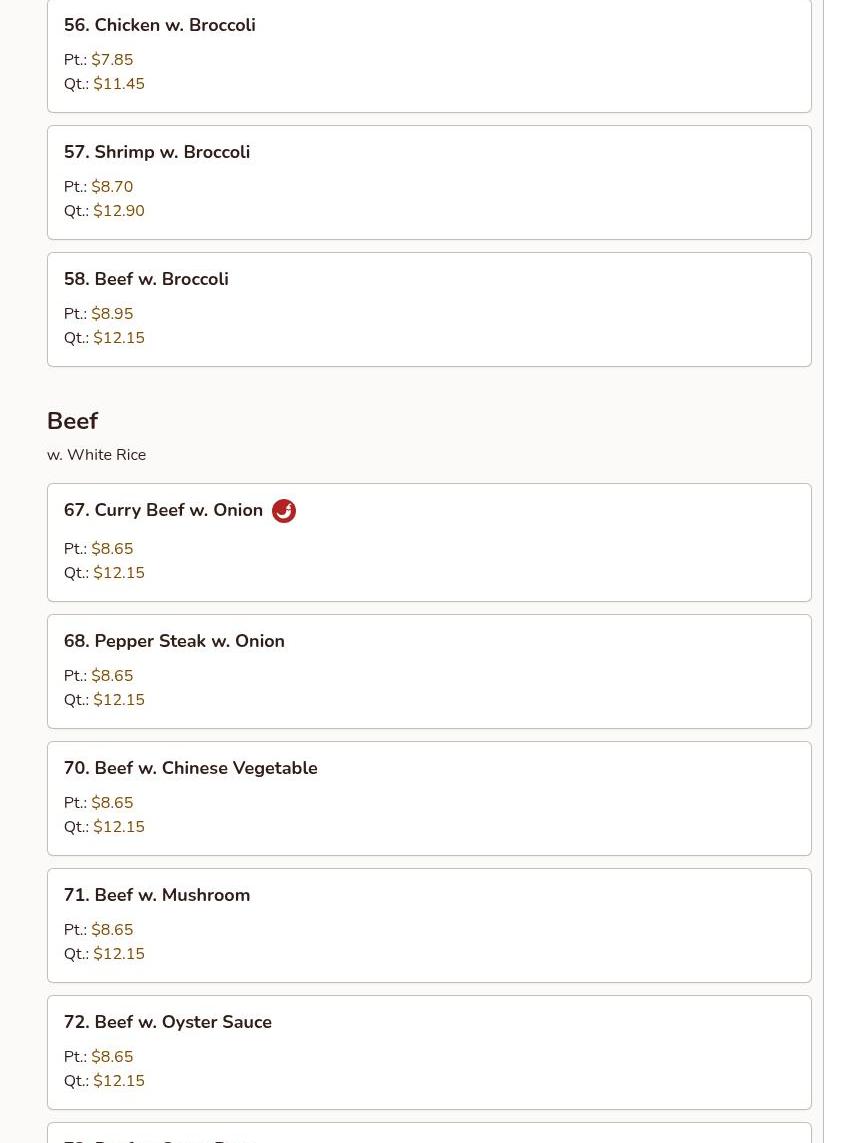Click quart price under Beef w. Oyster Sauce
Screen dimensions: 844x1143
pyautogui.click(x=119, y=1080)
